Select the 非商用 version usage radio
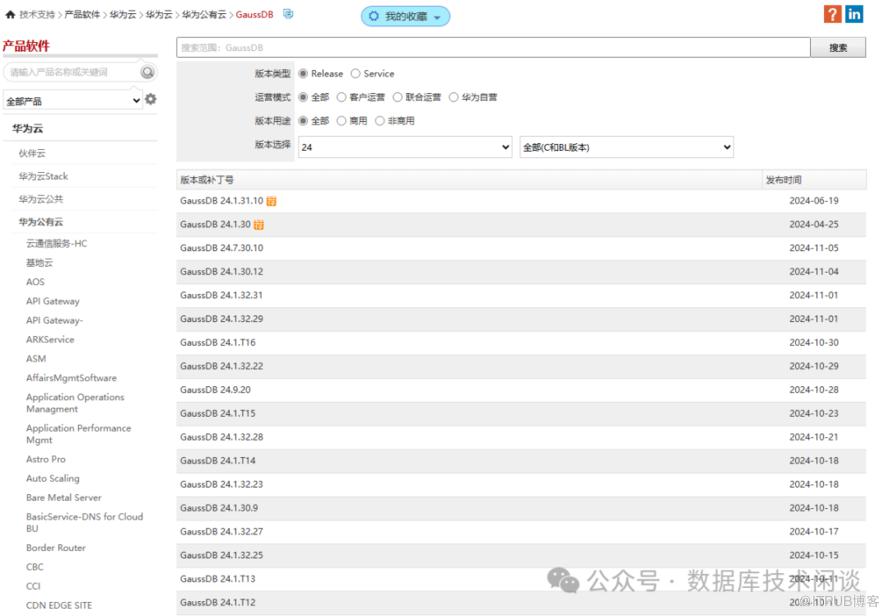 [380, 121]
